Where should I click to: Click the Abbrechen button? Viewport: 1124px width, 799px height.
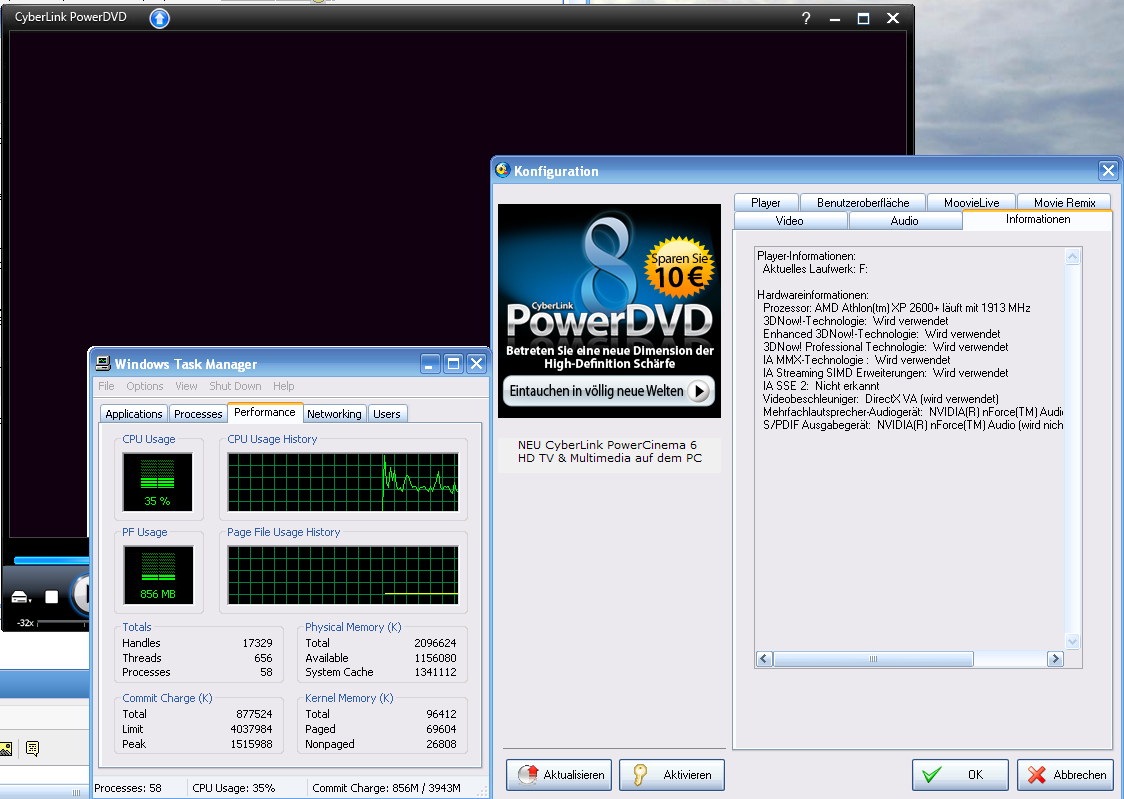coord(1066,775)
